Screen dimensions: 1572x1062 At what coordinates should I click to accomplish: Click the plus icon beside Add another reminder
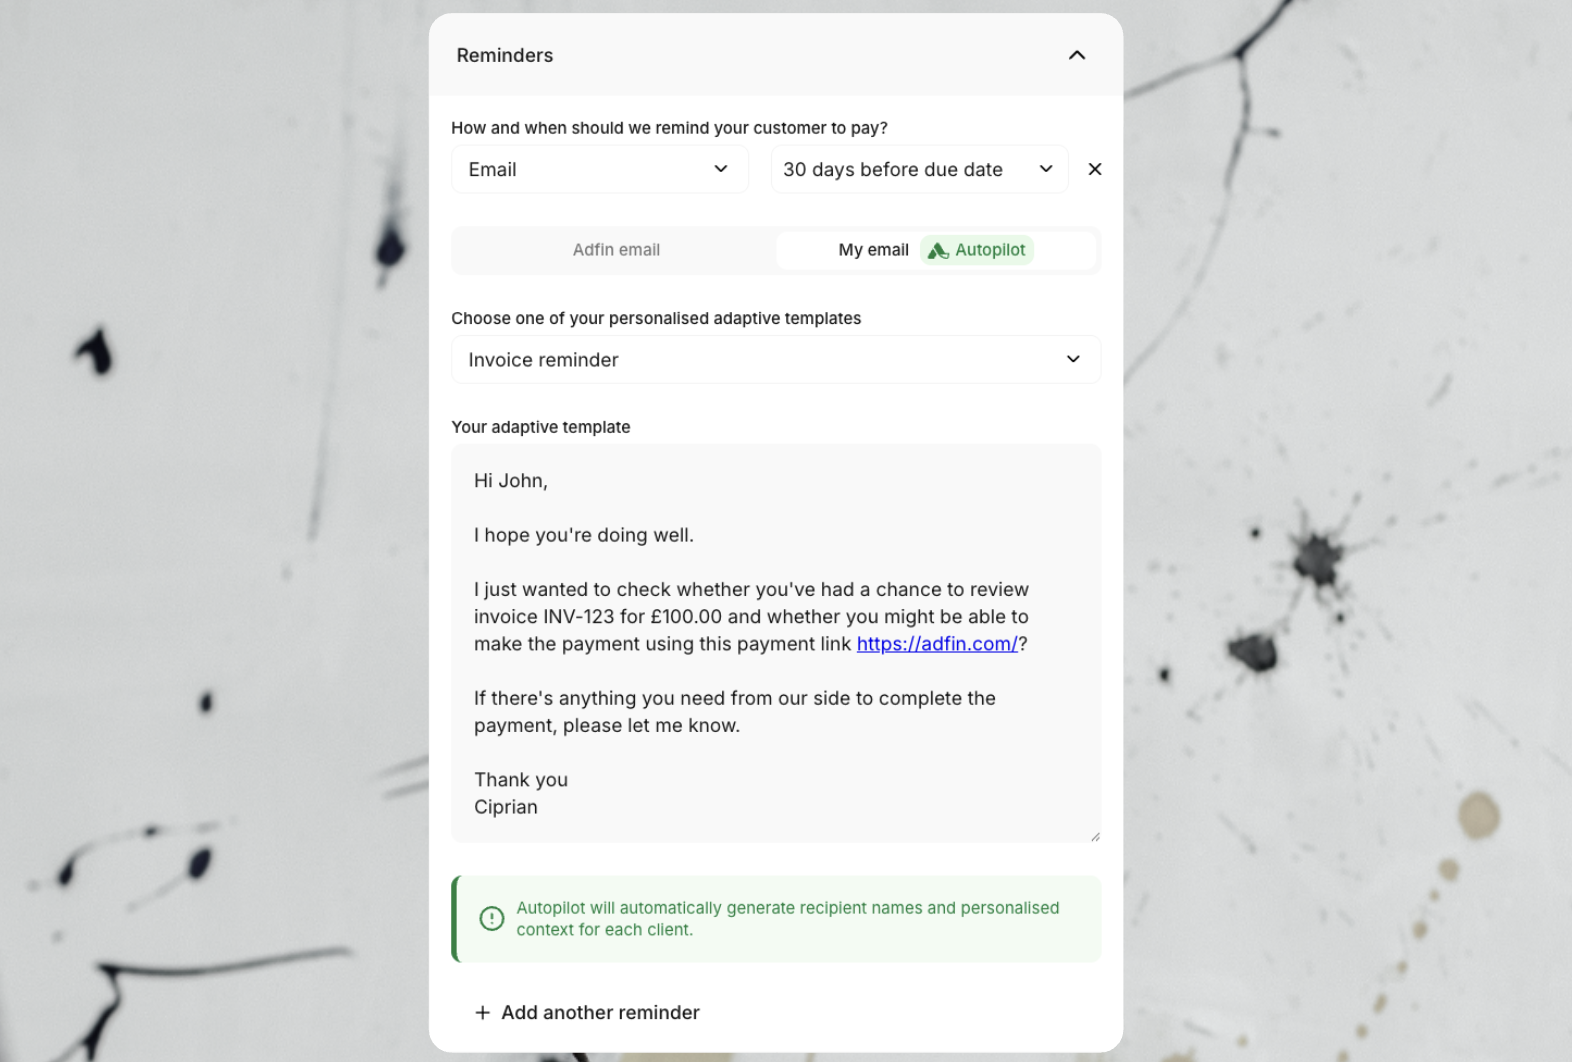click(x=483, y=1012)
